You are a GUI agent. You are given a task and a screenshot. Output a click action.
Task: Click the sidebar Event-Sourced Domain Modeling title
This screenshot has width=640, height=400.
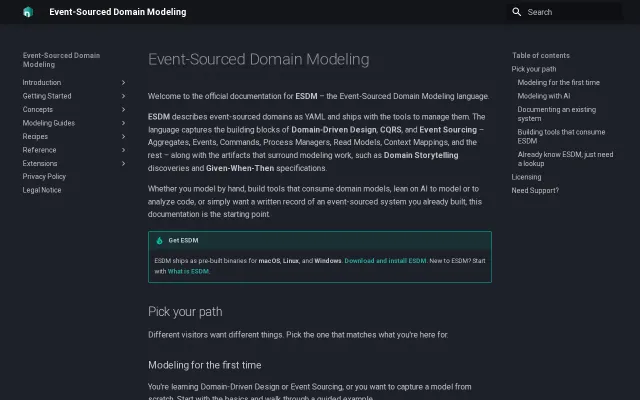(61, 60)
